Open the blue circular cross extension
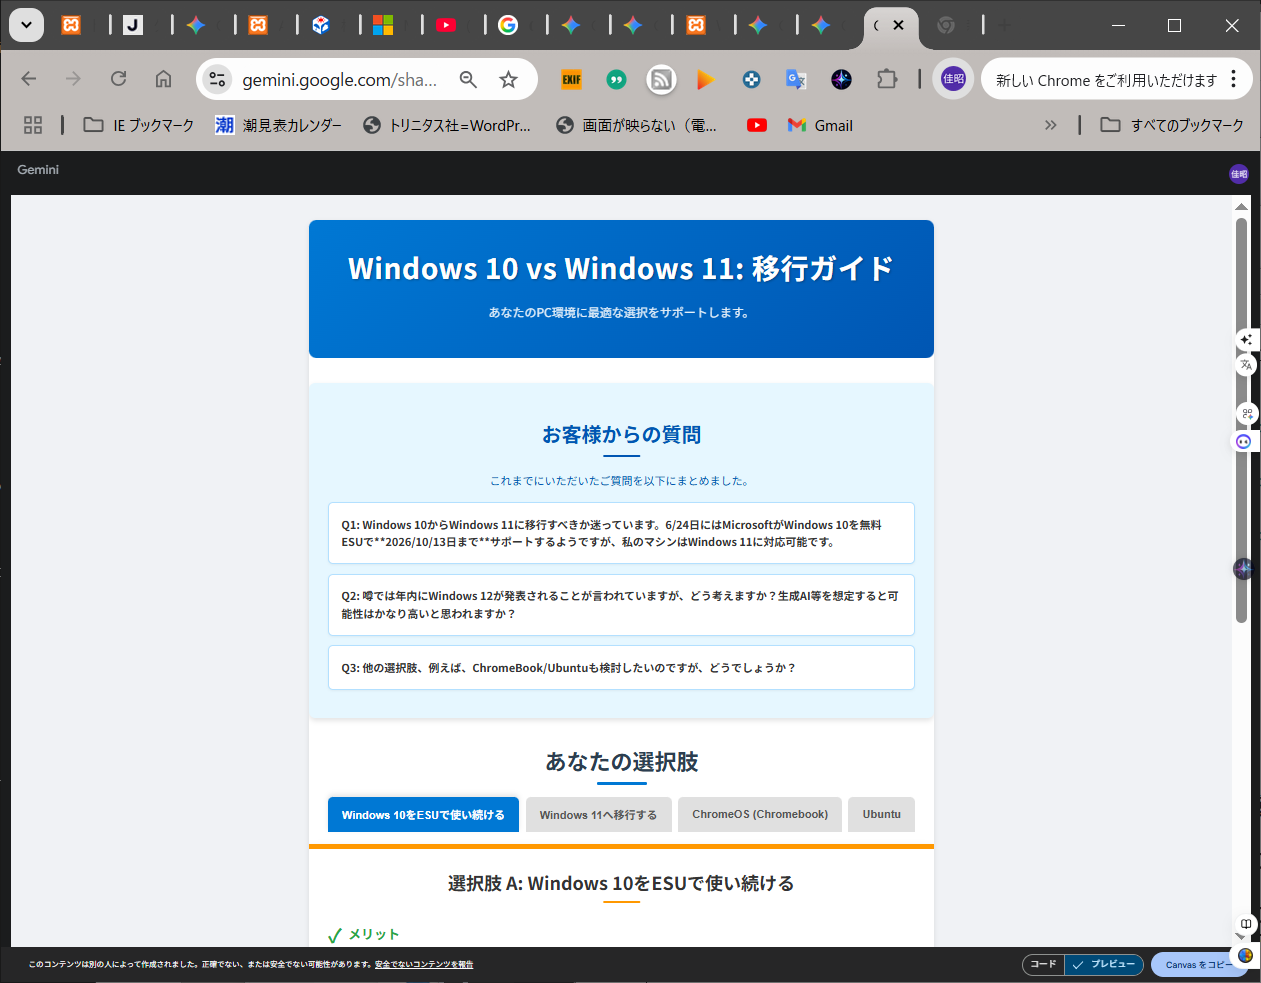The image size is (1261, 983). pyautogui.click(x=751, y=79)
